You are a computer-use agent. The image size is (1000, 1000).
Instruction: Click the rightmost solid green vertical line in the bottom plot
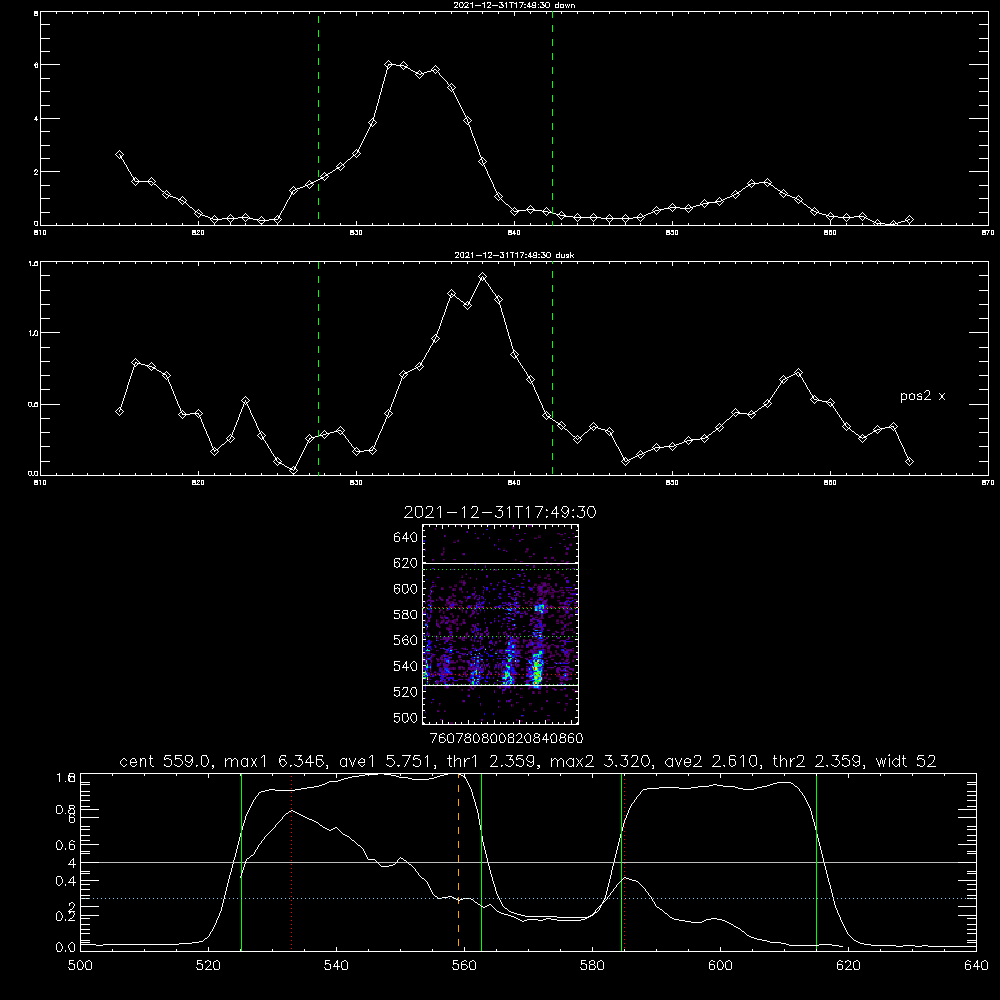click(816, 861)
